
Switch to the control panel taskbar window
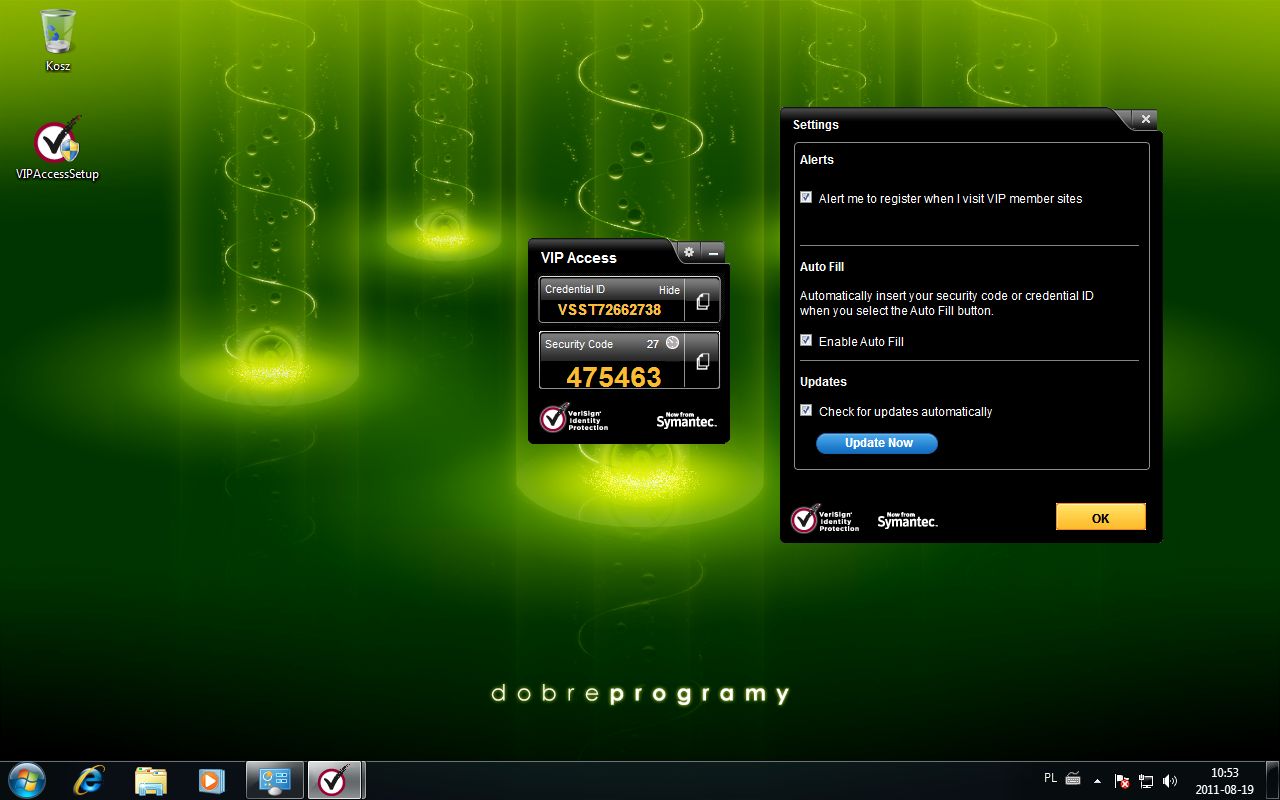click(x=274, y=780)
